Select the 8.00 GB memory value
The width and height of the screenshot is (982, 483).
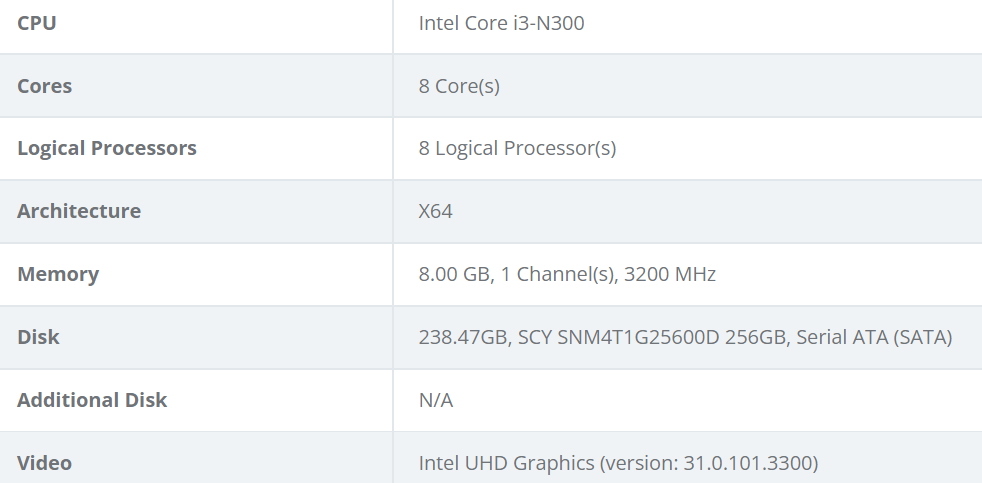454,274
